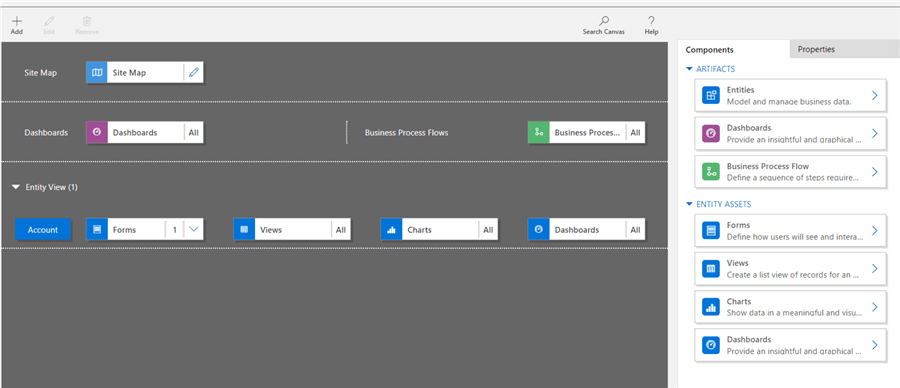Click Charts icon in Entity Assets list

click(x=711, y=307)
